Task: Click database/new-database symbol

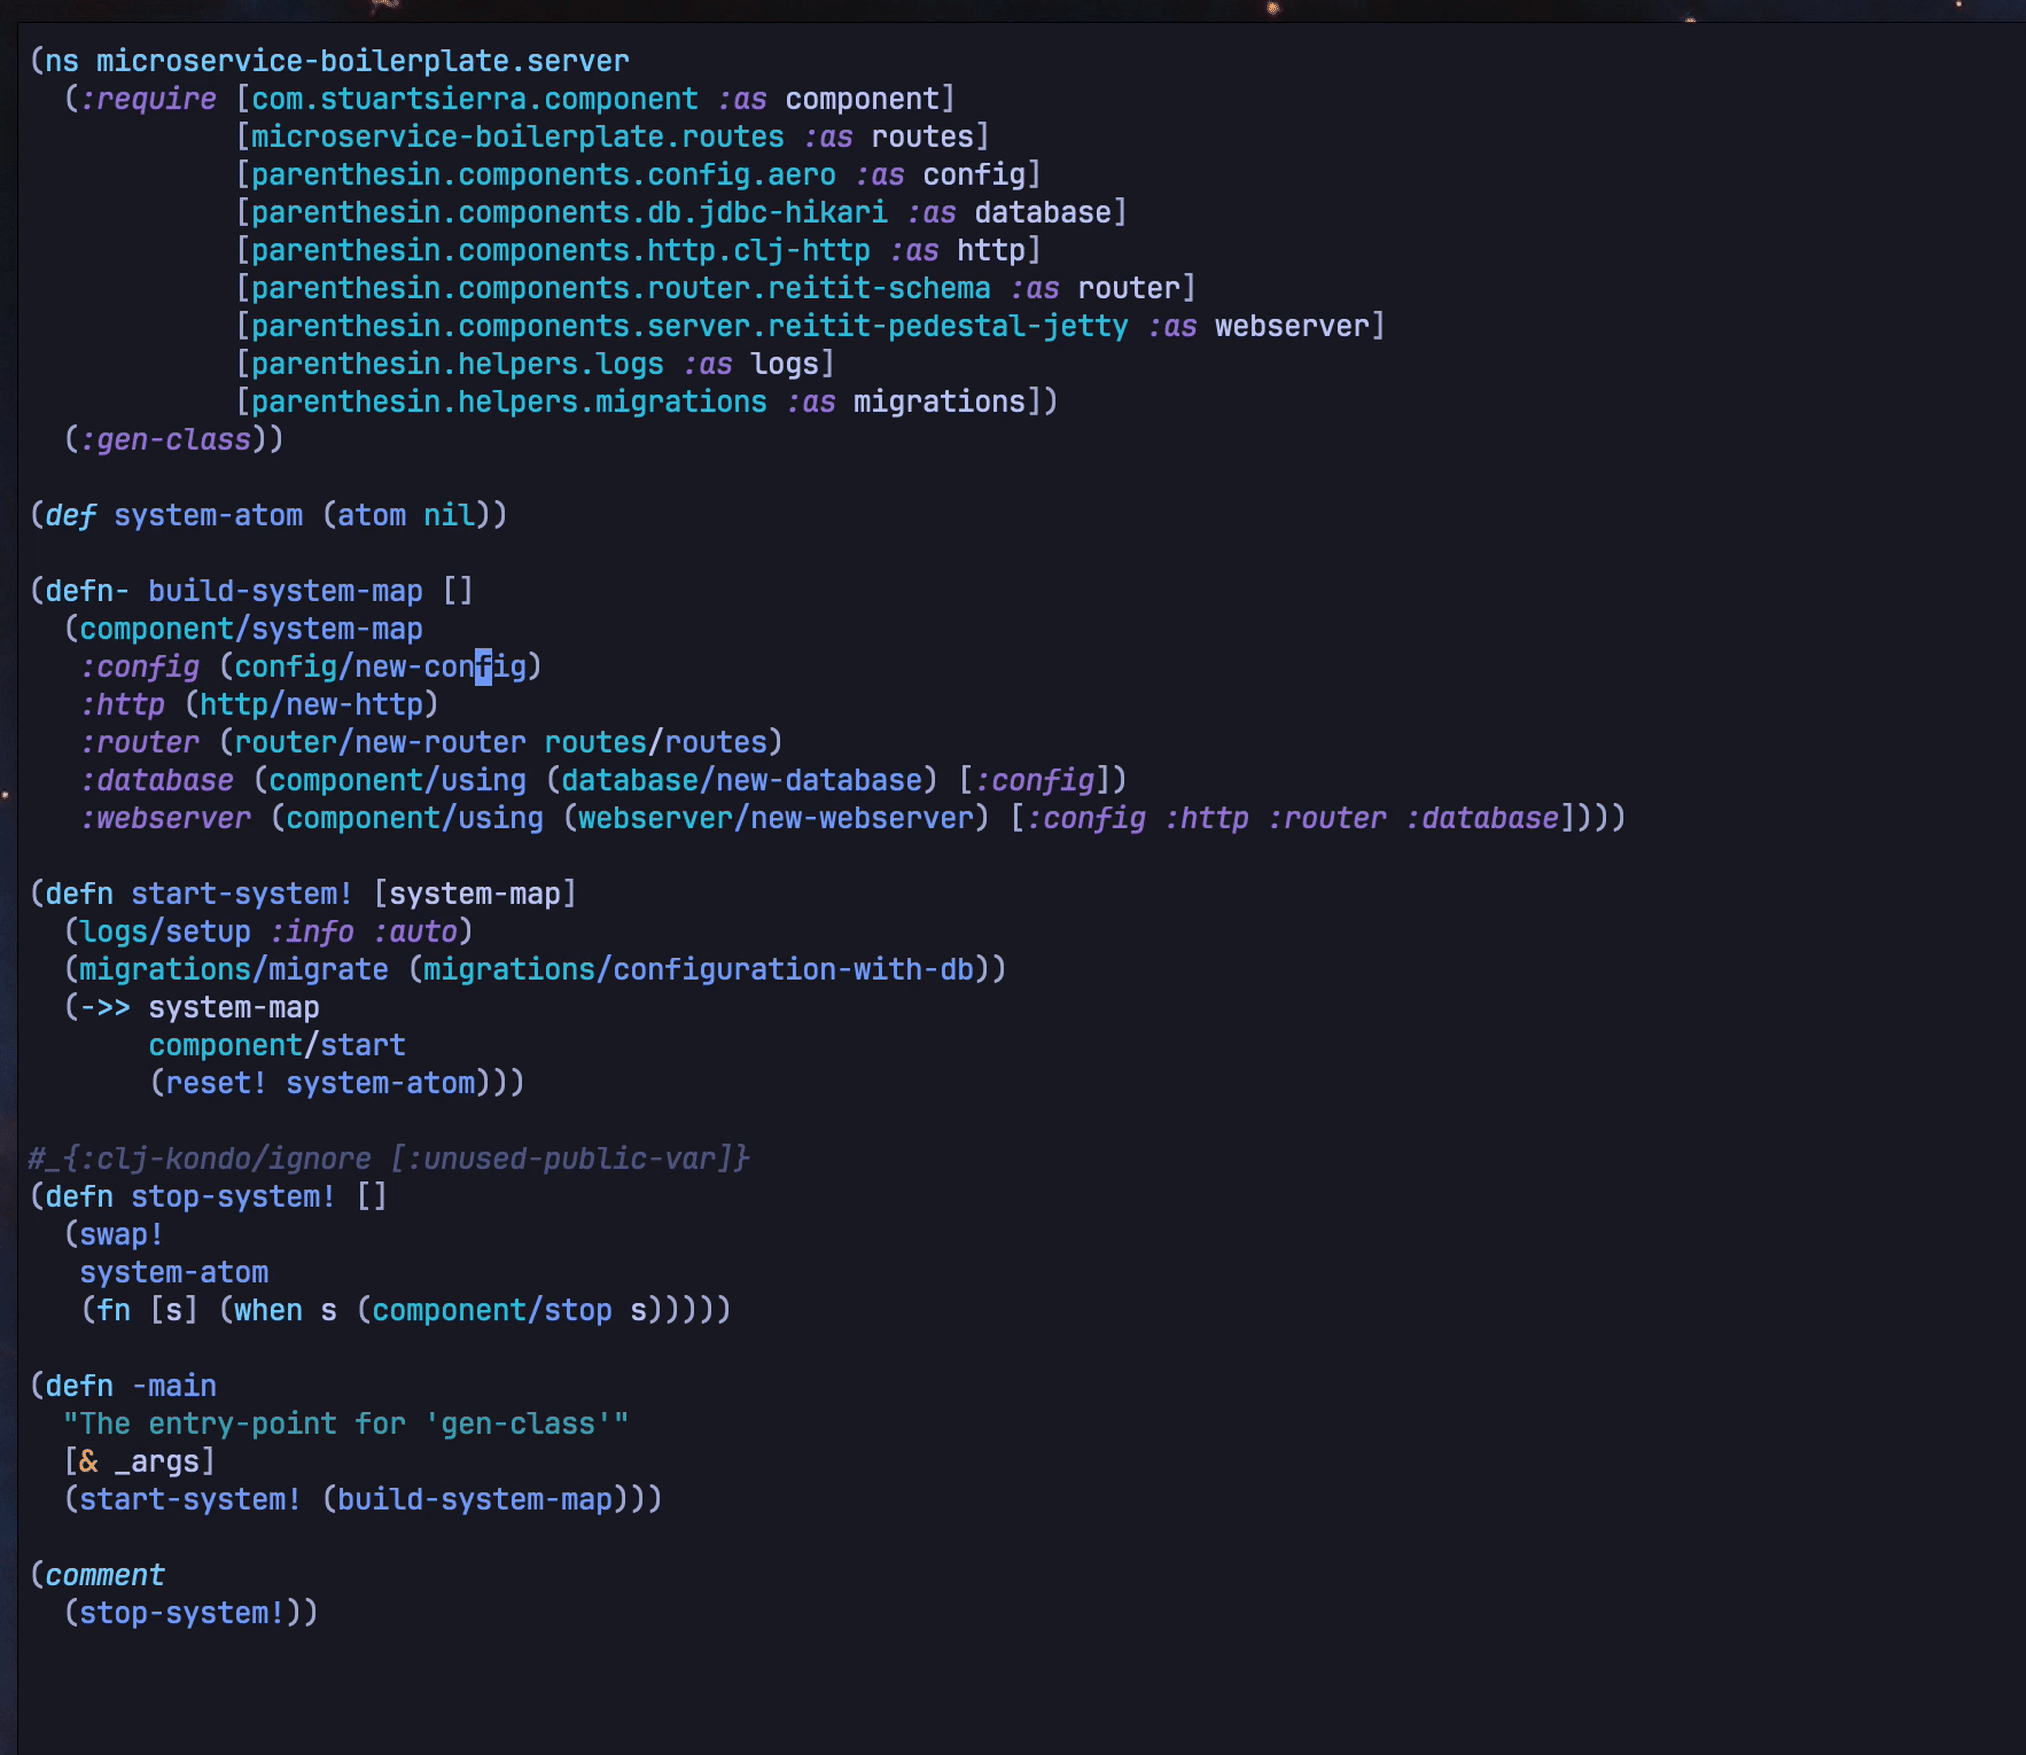Action: click(x=741, y=781)
